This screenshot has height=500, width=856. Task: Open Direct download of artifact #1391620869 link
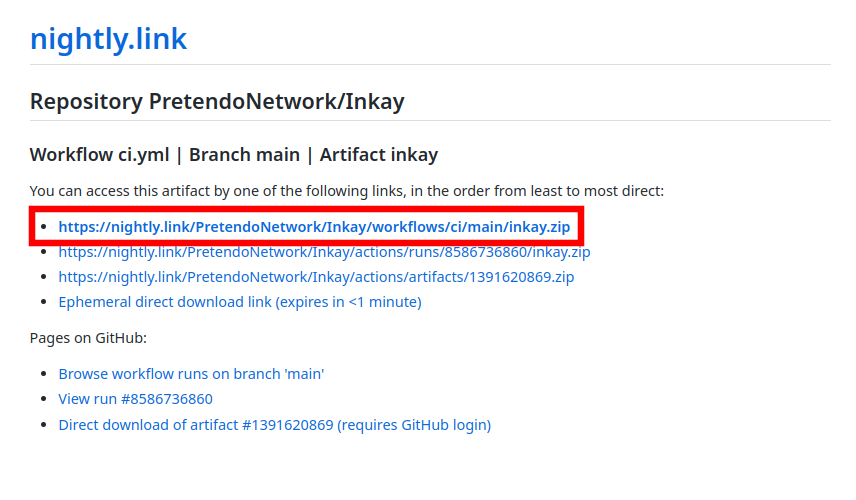pos(275,425)
